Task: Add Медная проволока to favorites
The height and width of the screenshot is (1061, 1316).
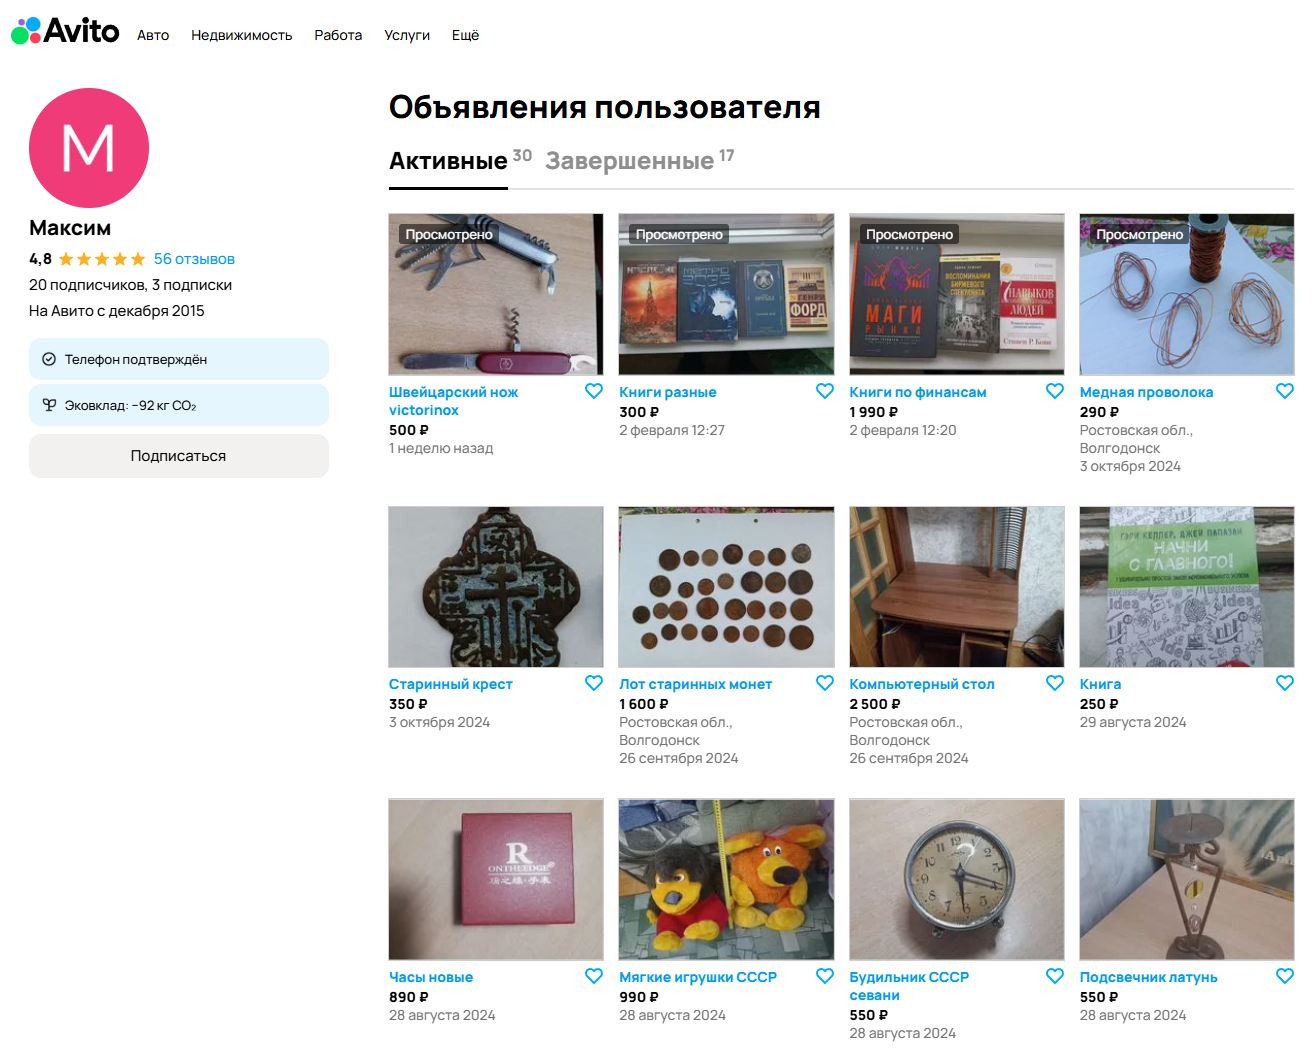Action: [x=1285, y=391]
